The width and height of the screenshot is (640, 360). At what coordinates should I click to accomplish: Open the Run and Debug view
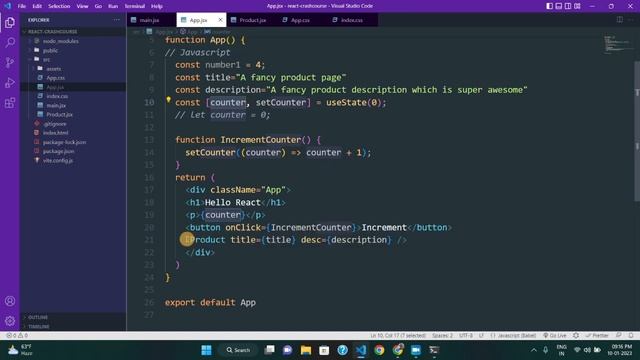(x=10, y=82)
